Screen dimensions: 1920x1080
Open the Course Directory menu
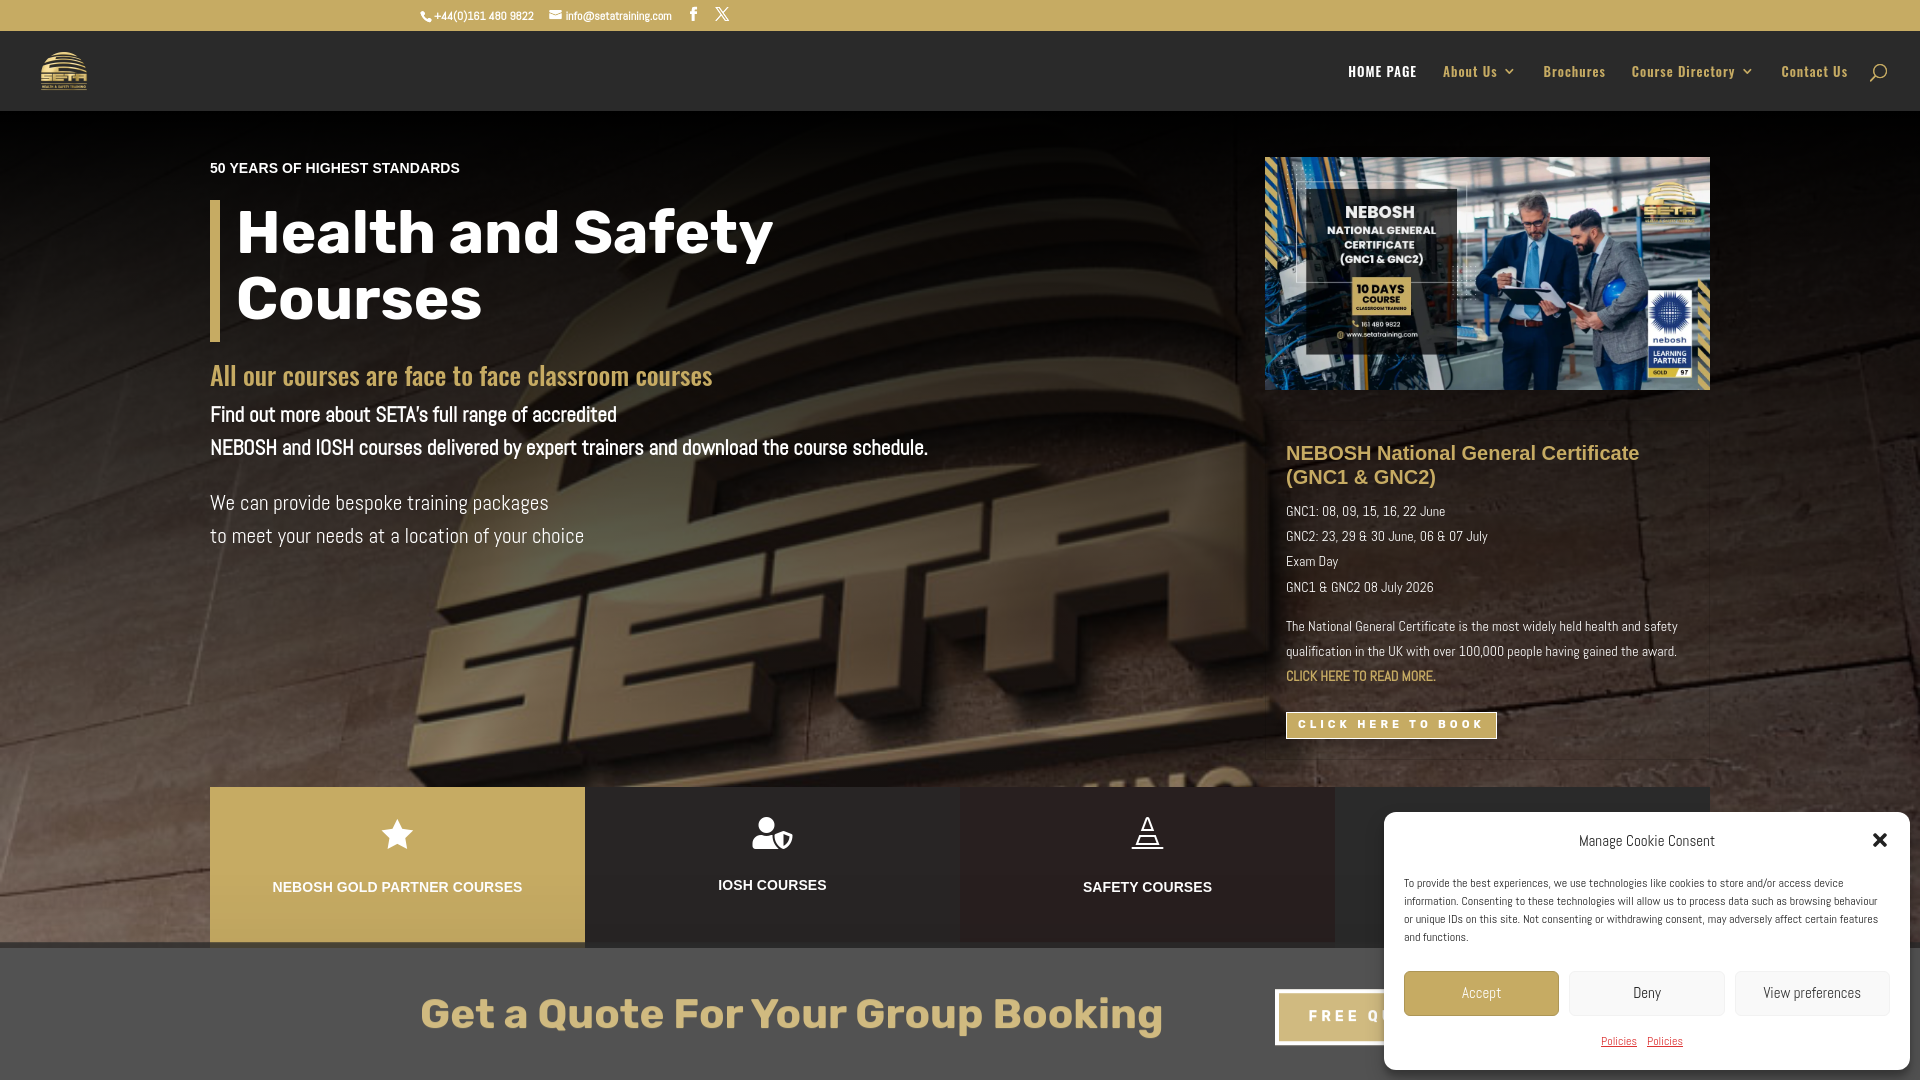coord(1683,71)
